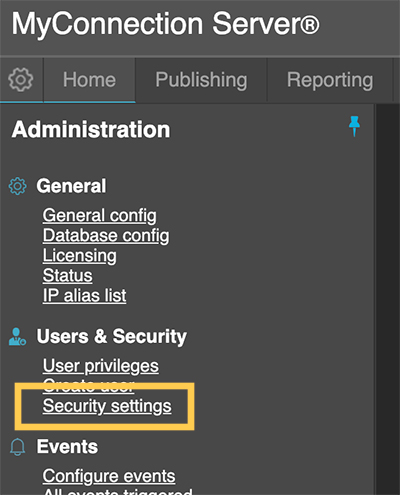The image size is (400, 495).
Task: Click the General section heading text
Action: click(x=71, y=186)
